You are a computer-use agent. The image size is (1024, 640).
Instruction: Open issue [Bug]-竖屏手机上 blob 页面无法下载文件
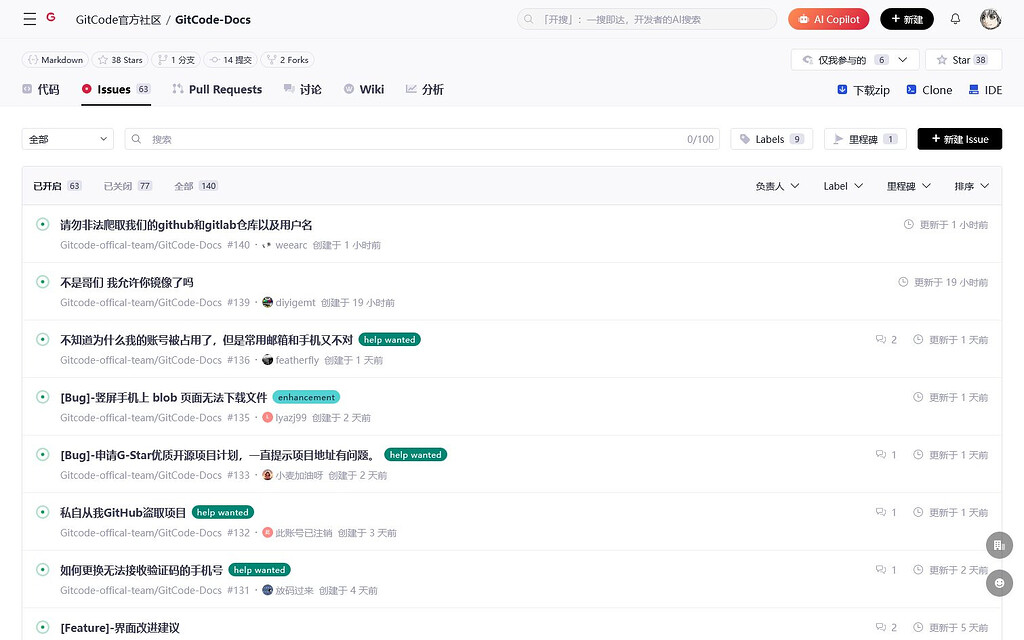[164, 398]
